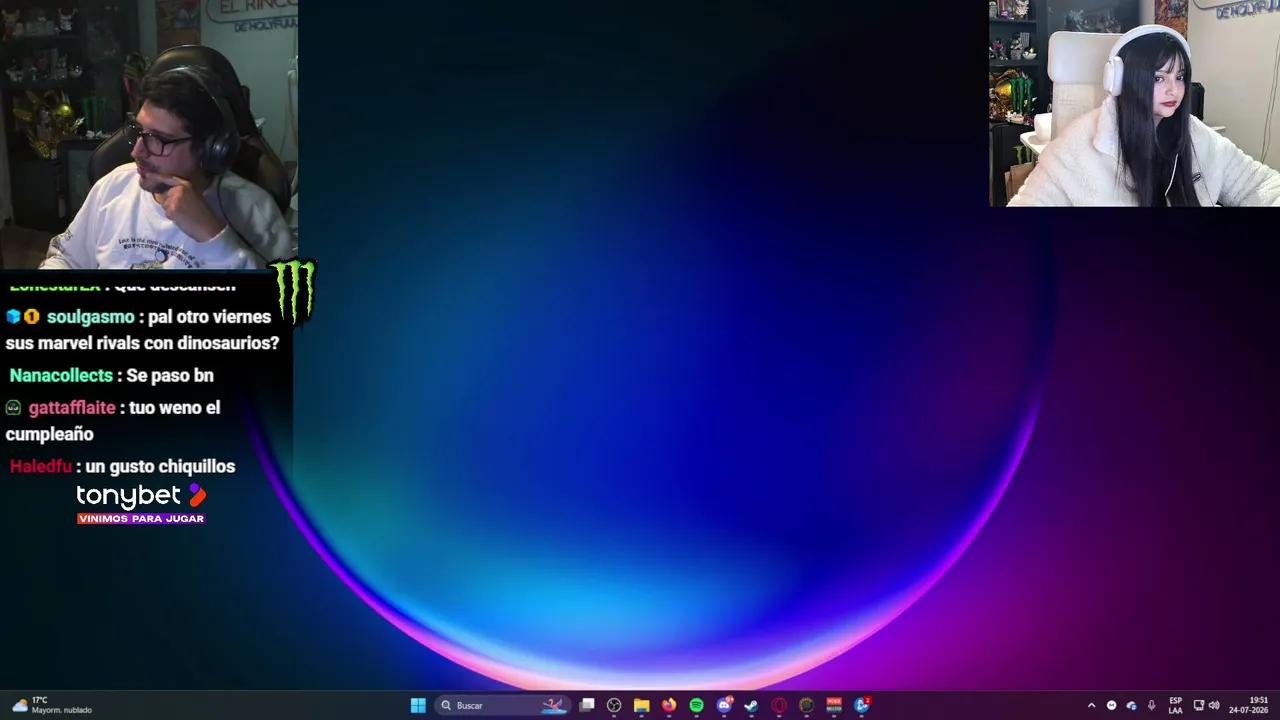
Task: Open File Explorer from the taskbar
Action: click(x=641, y=705)
